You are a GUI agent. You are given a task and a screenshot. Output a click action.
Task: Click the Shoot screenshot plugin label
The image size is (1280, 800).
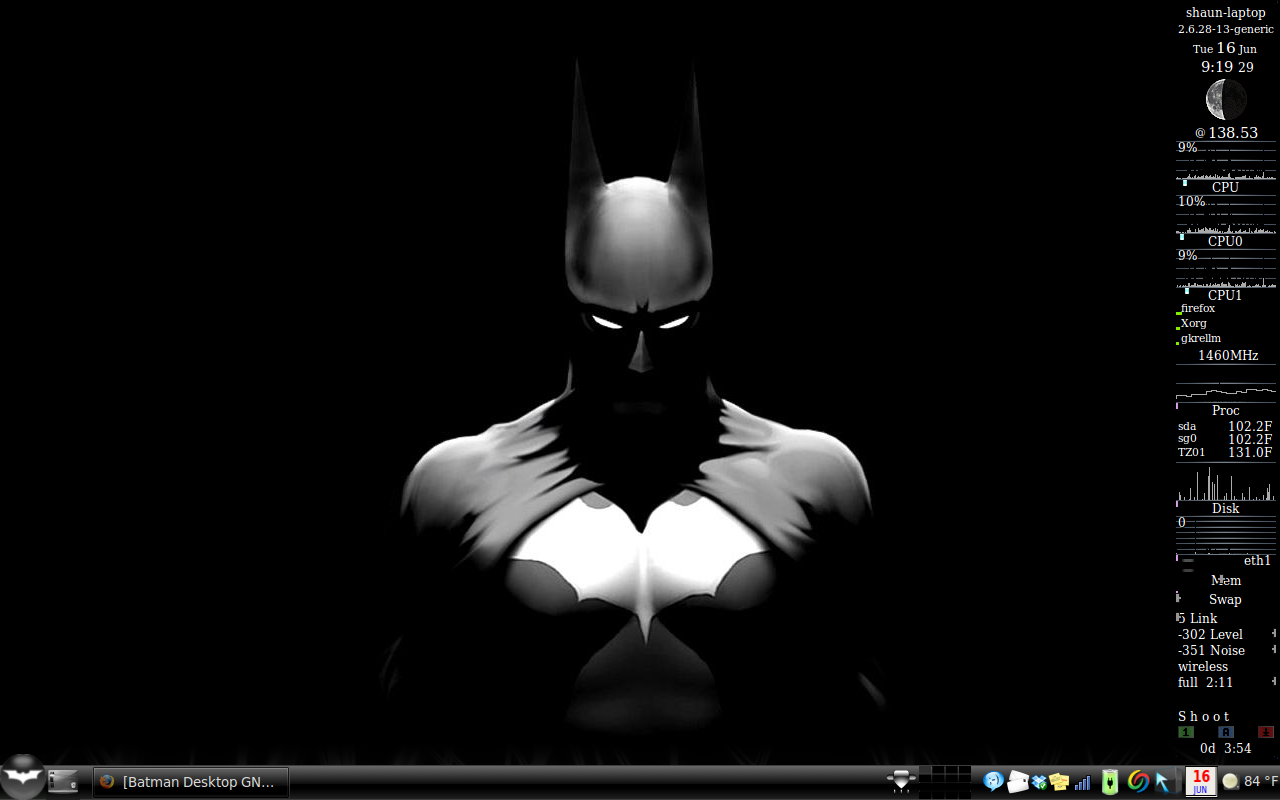1204,716
